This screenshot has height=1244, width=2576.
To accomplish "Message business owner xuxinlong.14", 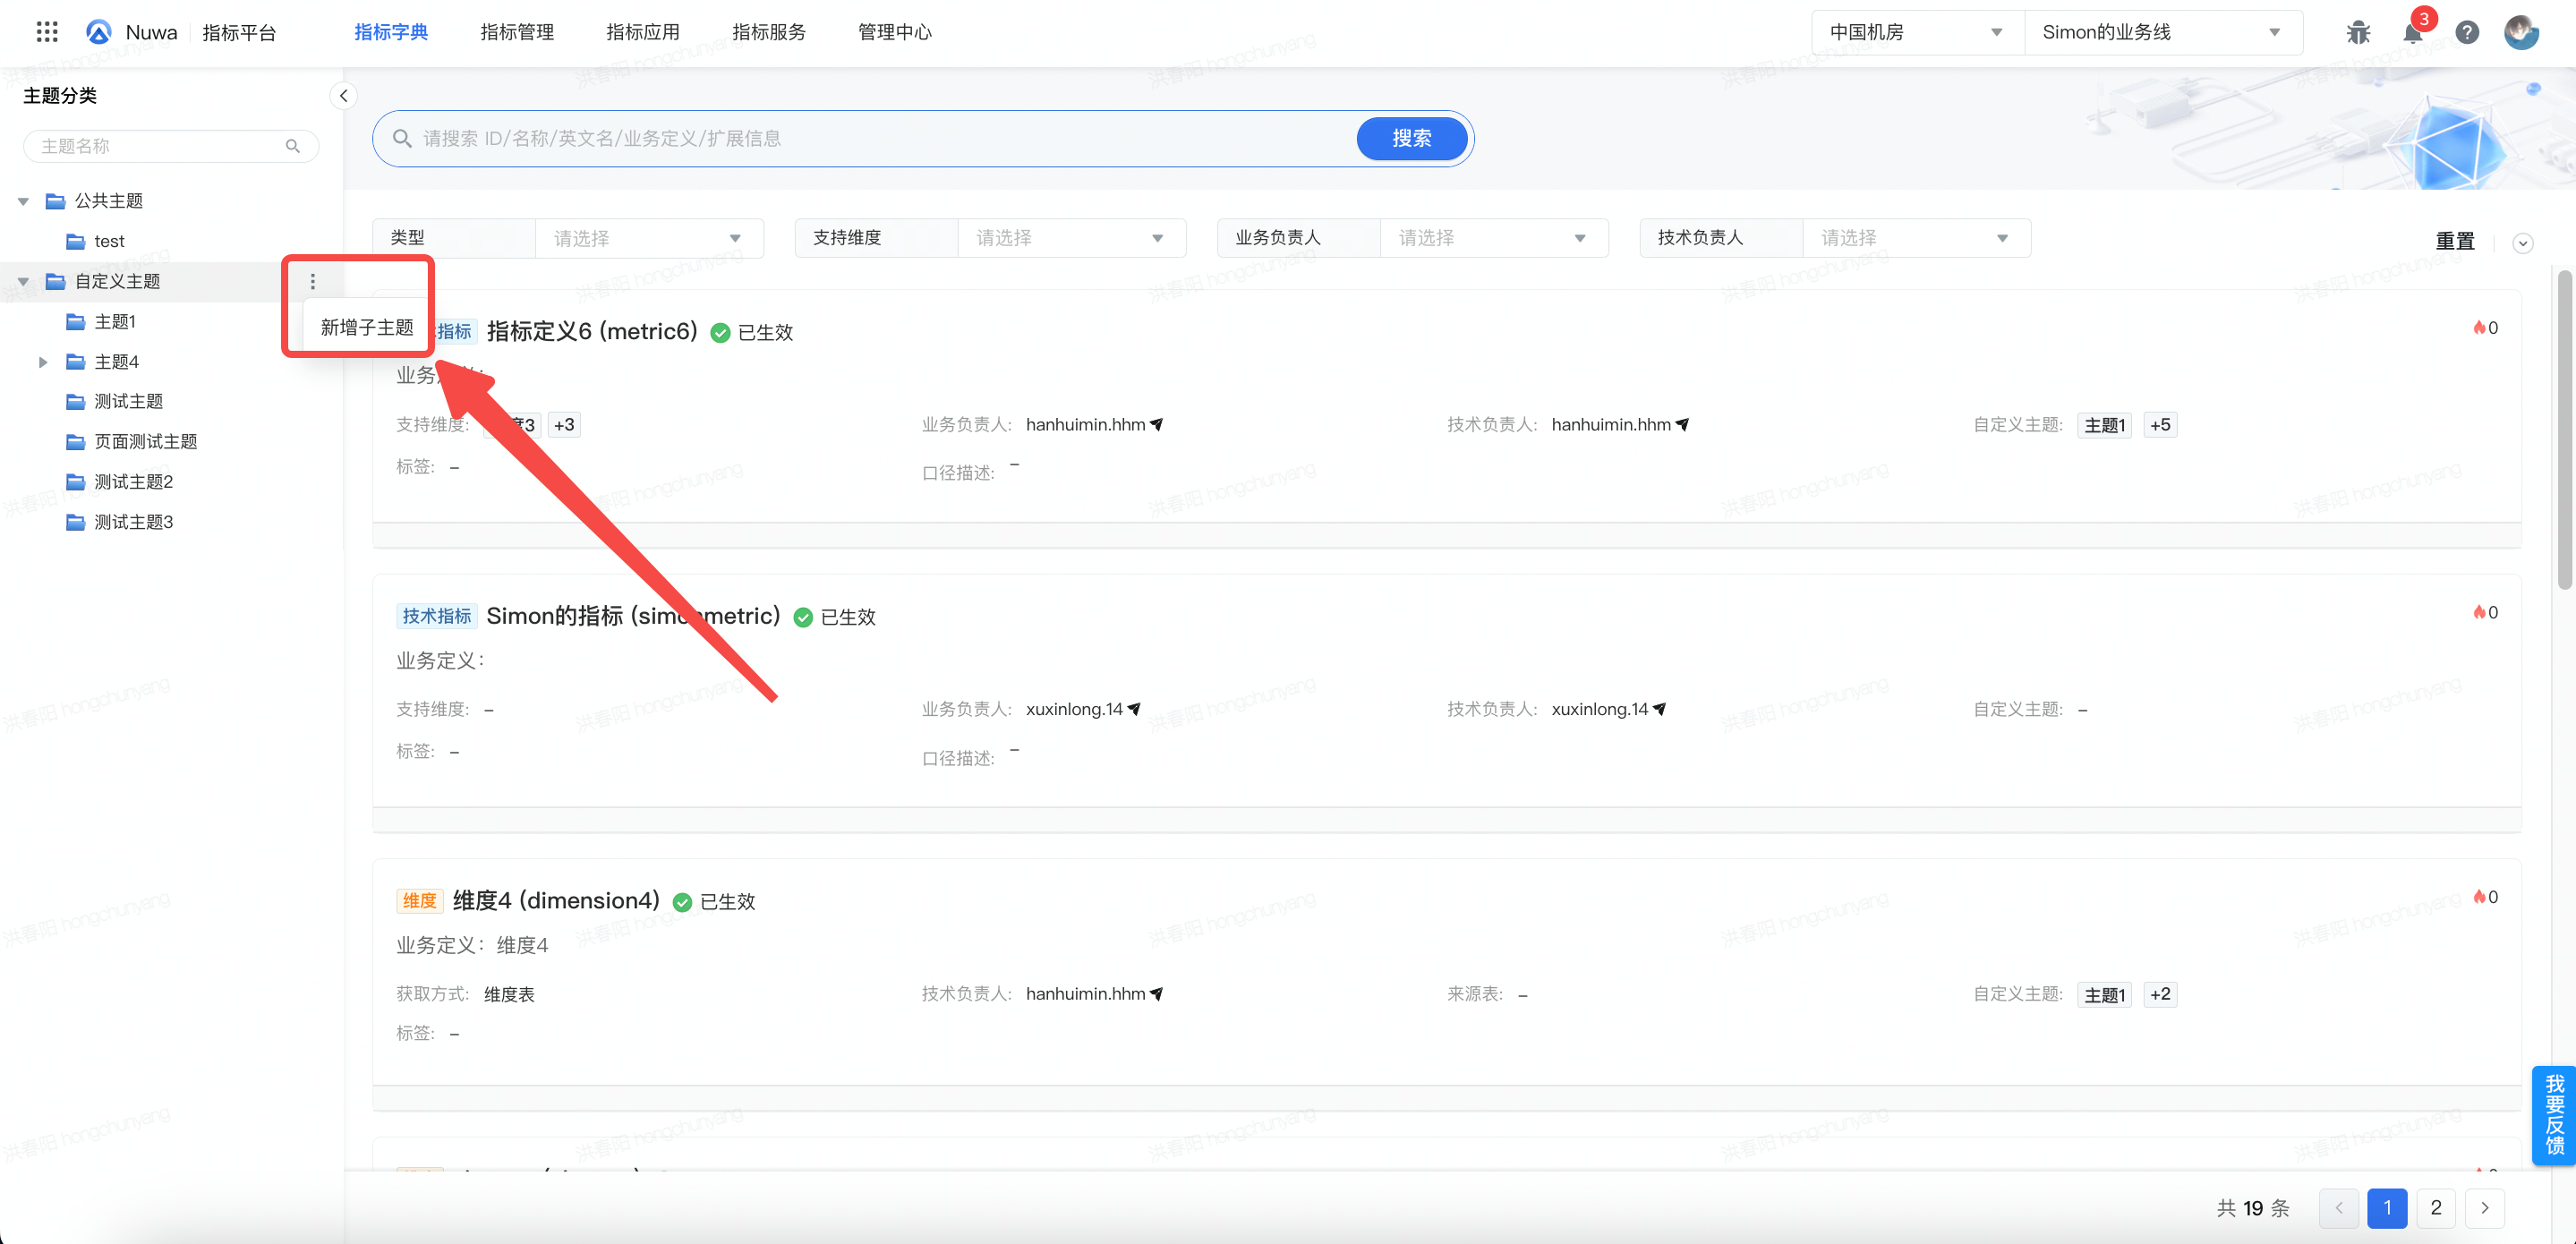I will pos(1134,709).
